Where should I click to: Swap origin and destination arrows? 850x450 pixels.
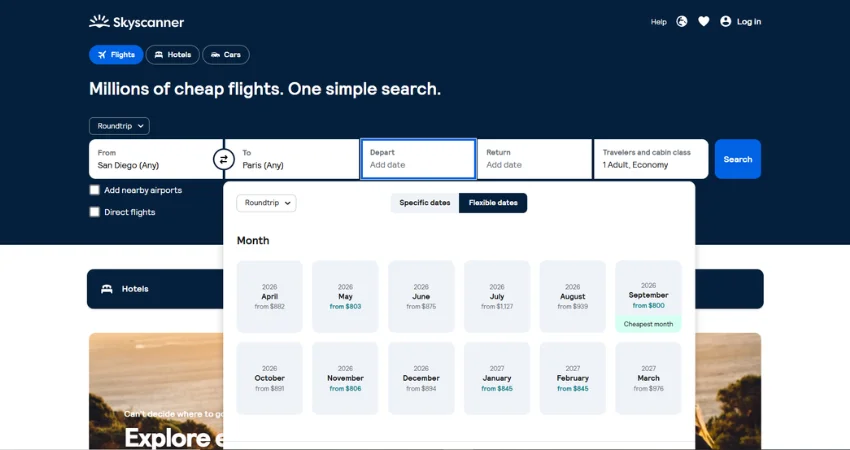[223, 159]
